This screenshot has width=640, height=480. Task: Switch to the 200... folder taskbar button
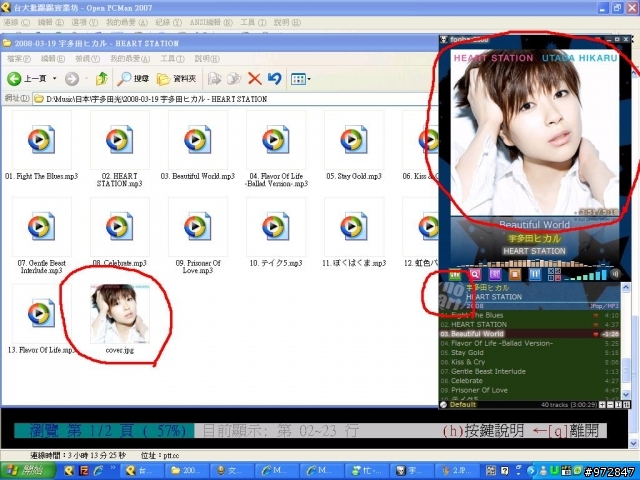186,471
